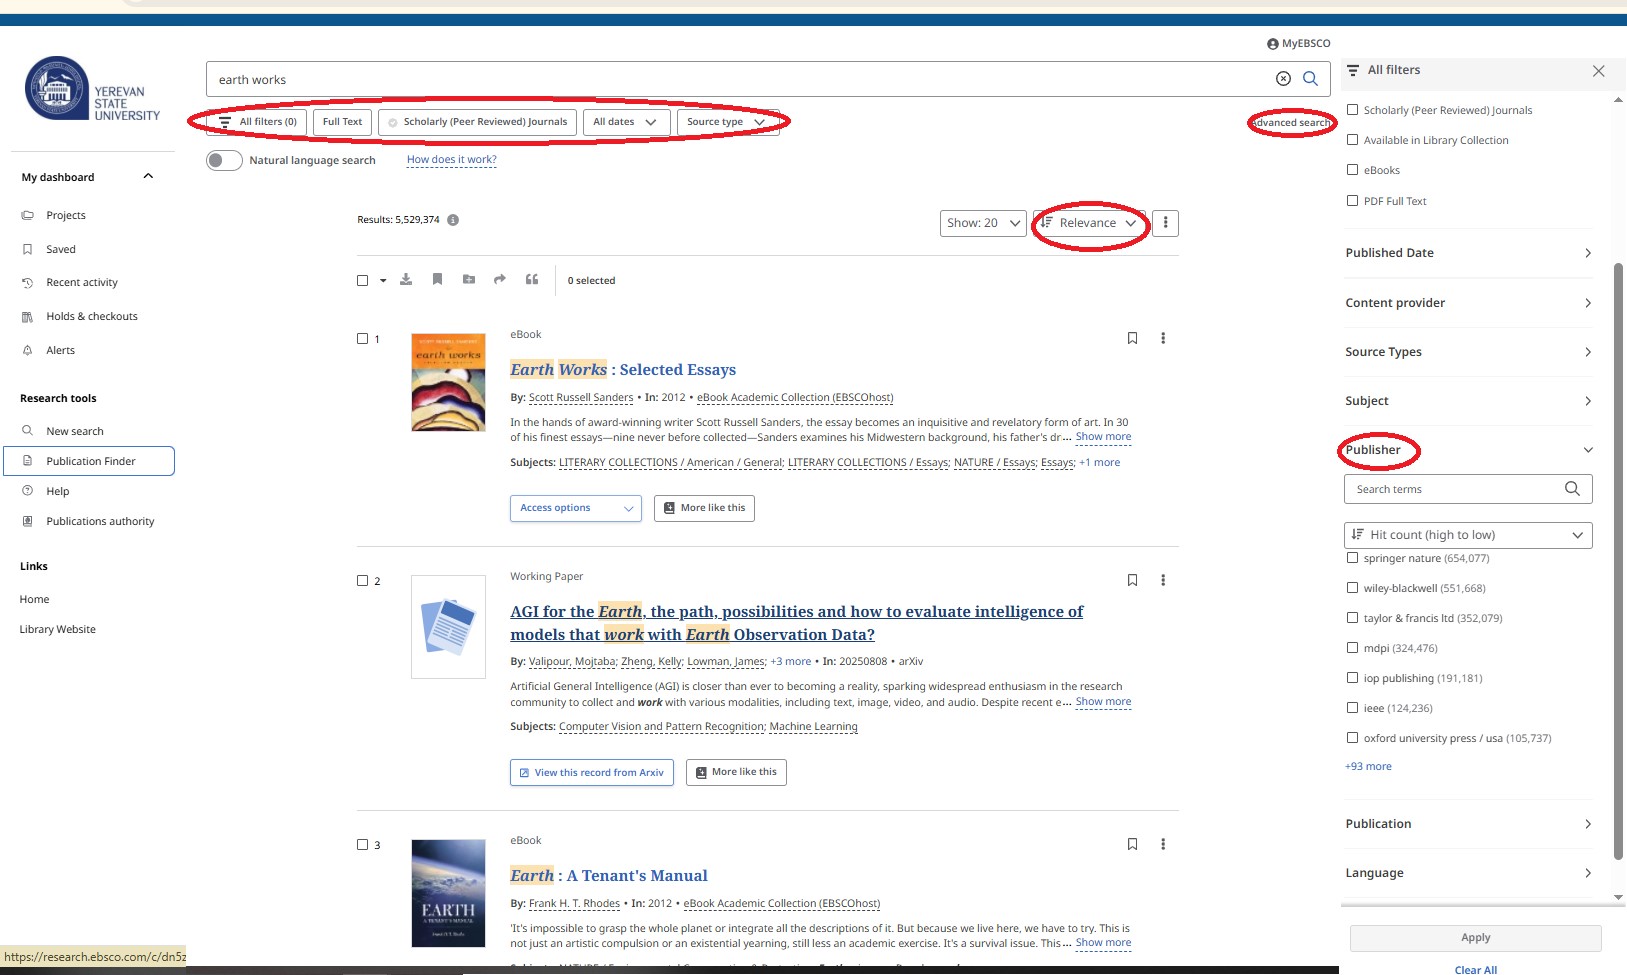Open Relevance sort dropdown

[1089, 223]
